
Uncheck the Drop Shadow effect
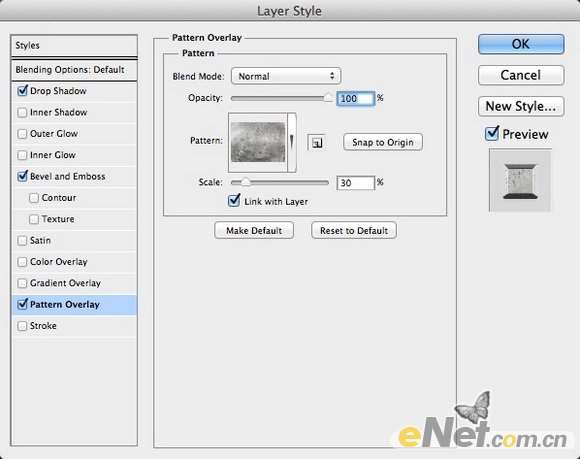point(22,91)
